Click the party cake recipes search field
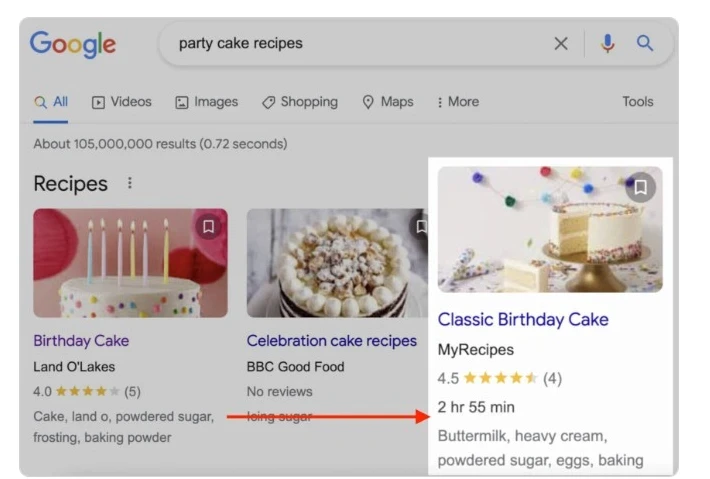The width and height of the screenshot is (710, 479). pyautogui.click(x=350, y=44)
